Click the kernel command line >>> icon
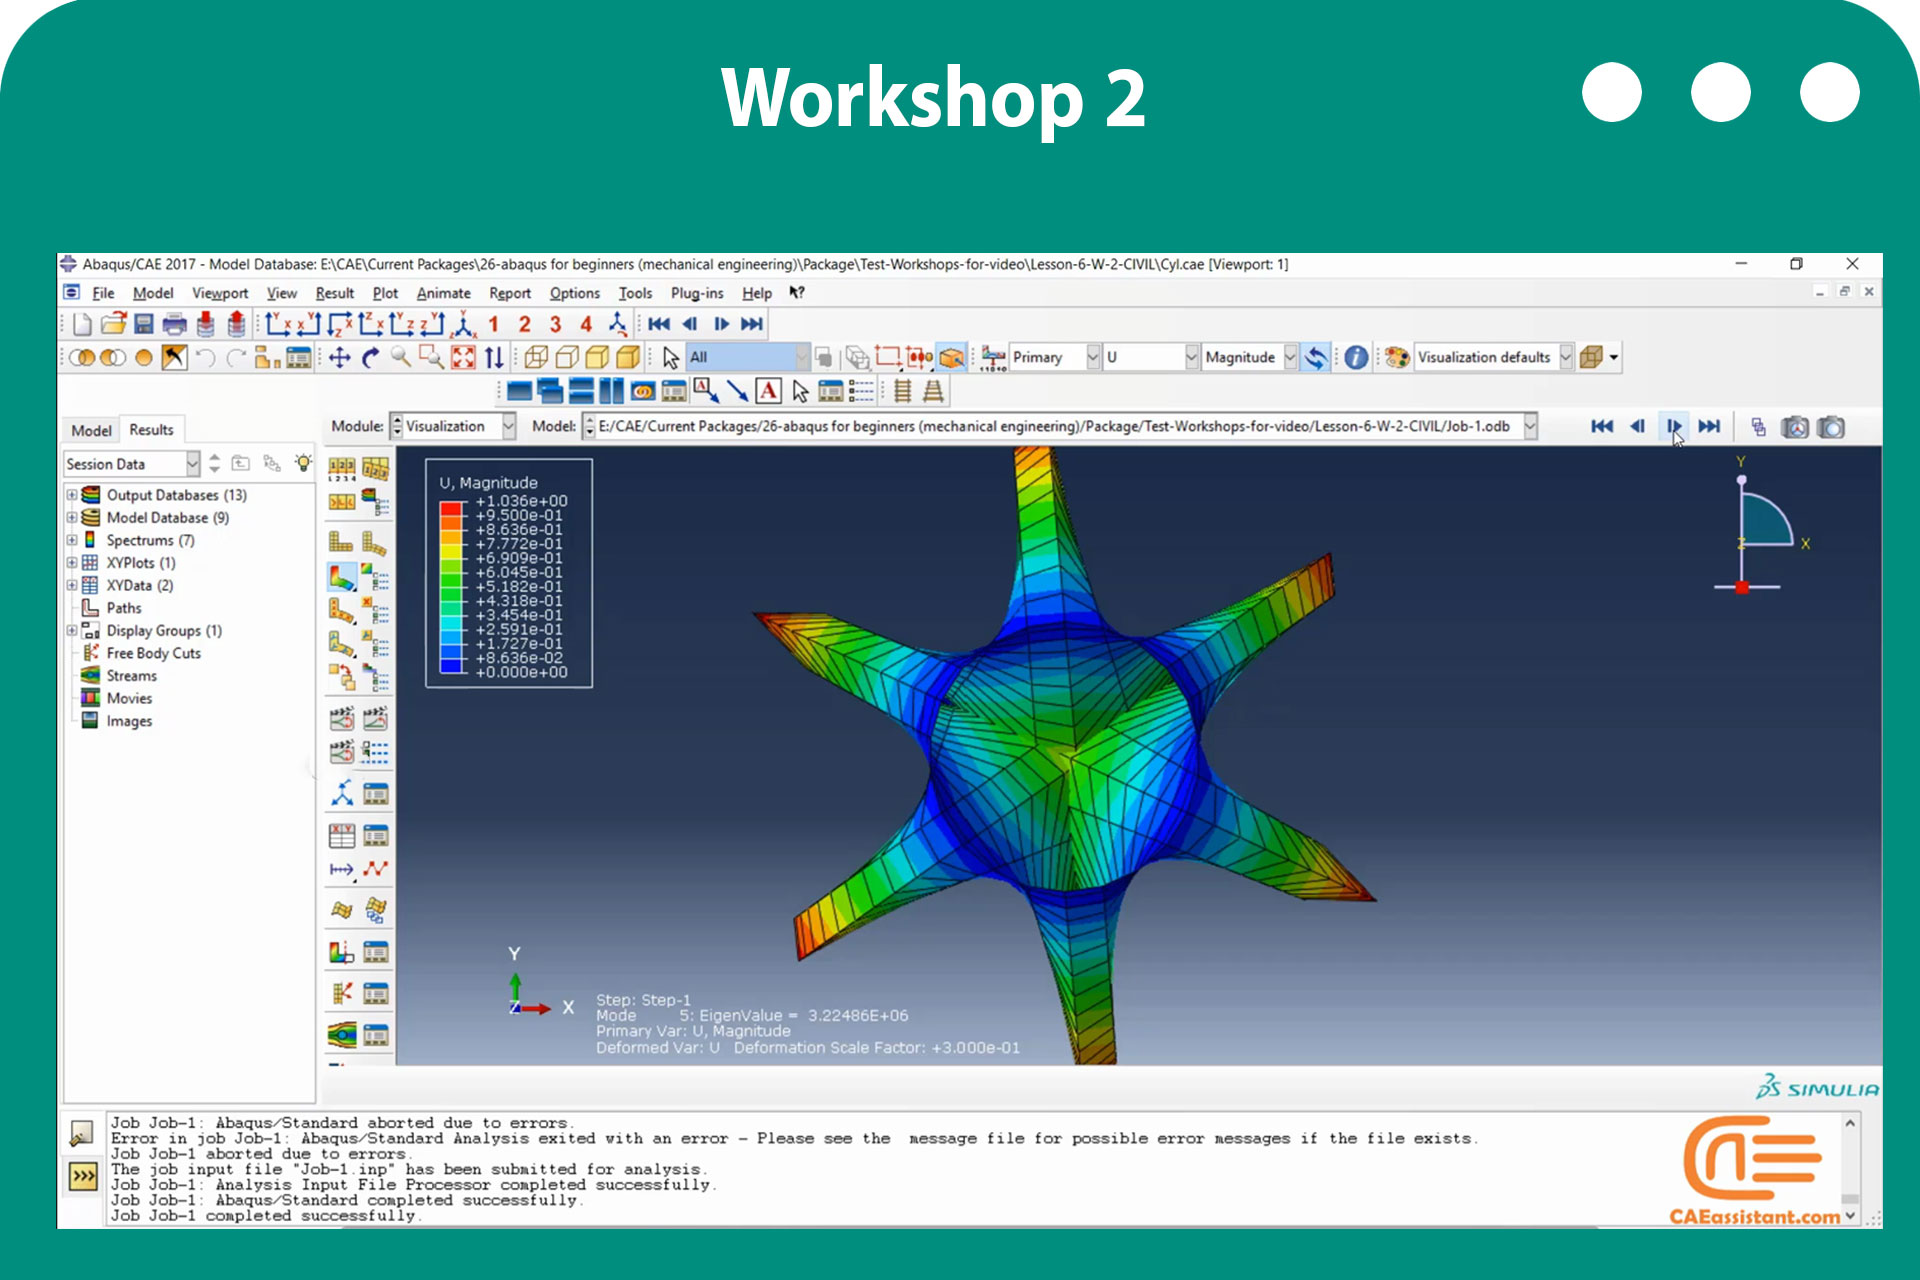Screen dimensions: 1920x1280 (x=83, y=1176)
